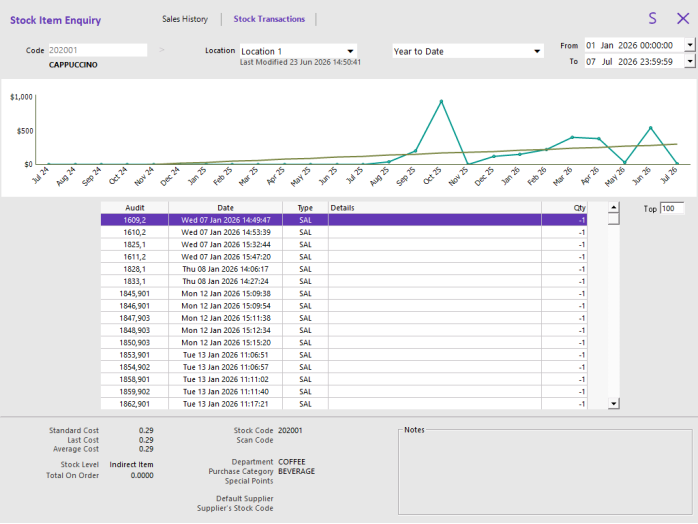Select transaction row 1845,901
Screen dimensions: 698x524
[x=344, y=293]
